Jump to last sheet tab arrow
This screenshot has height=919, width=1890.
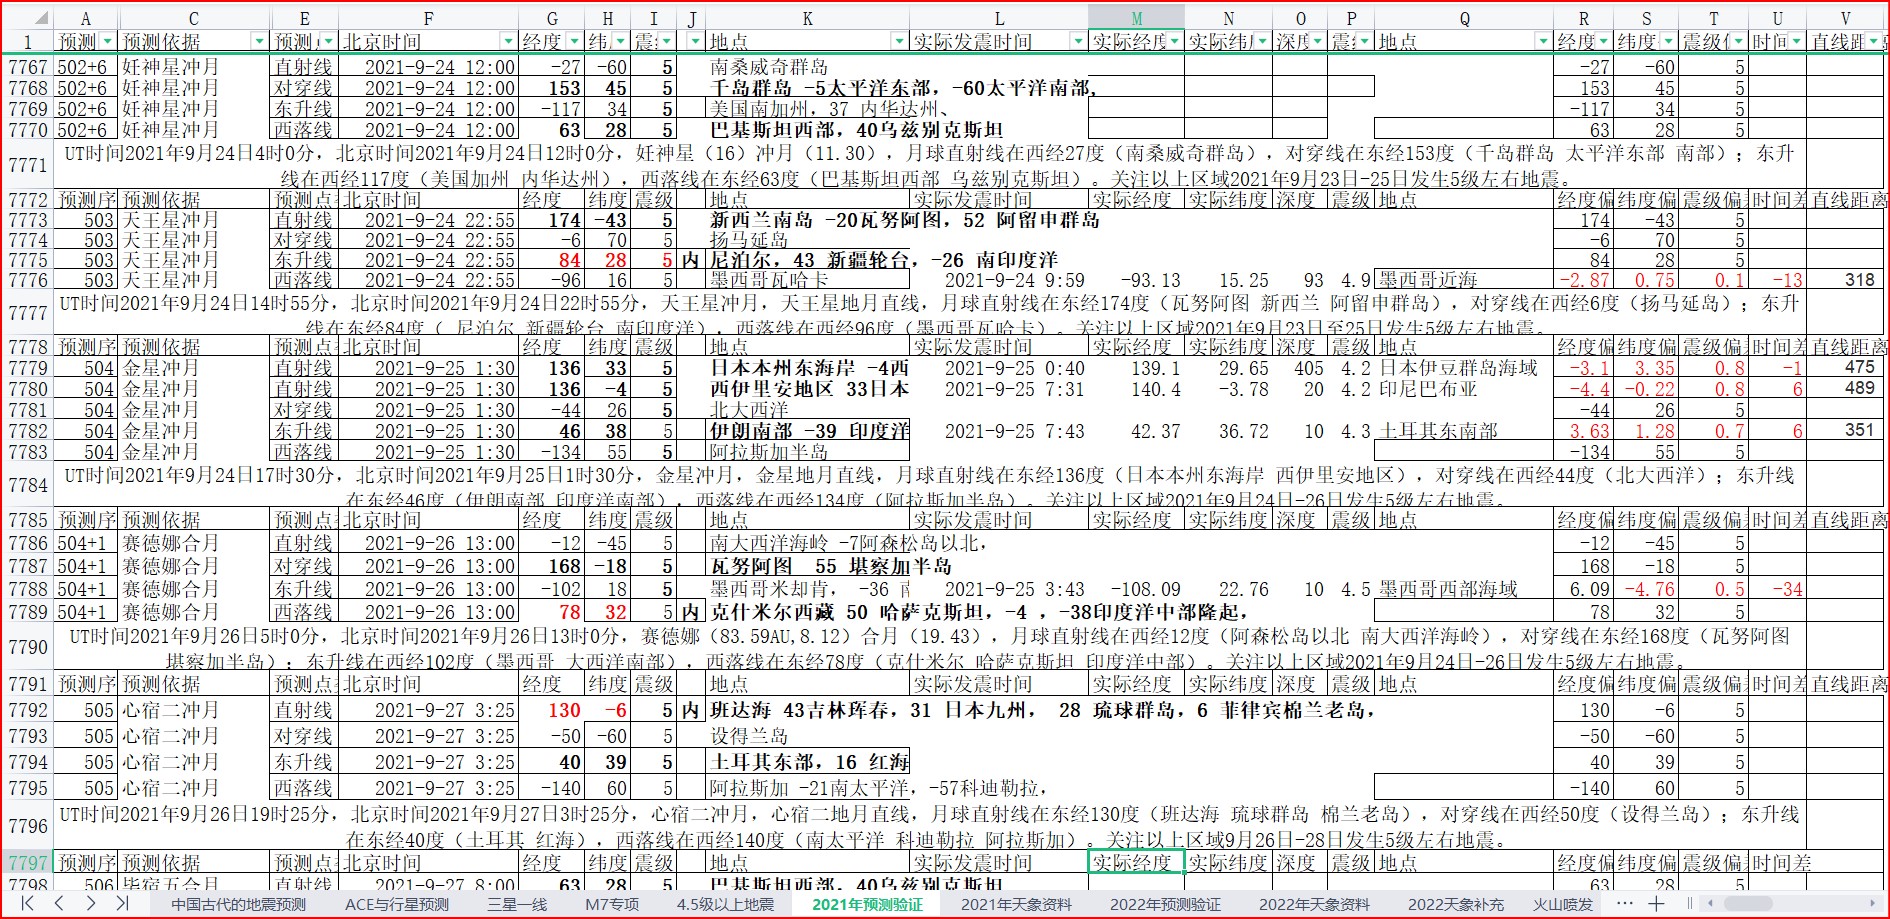point(122,904)
